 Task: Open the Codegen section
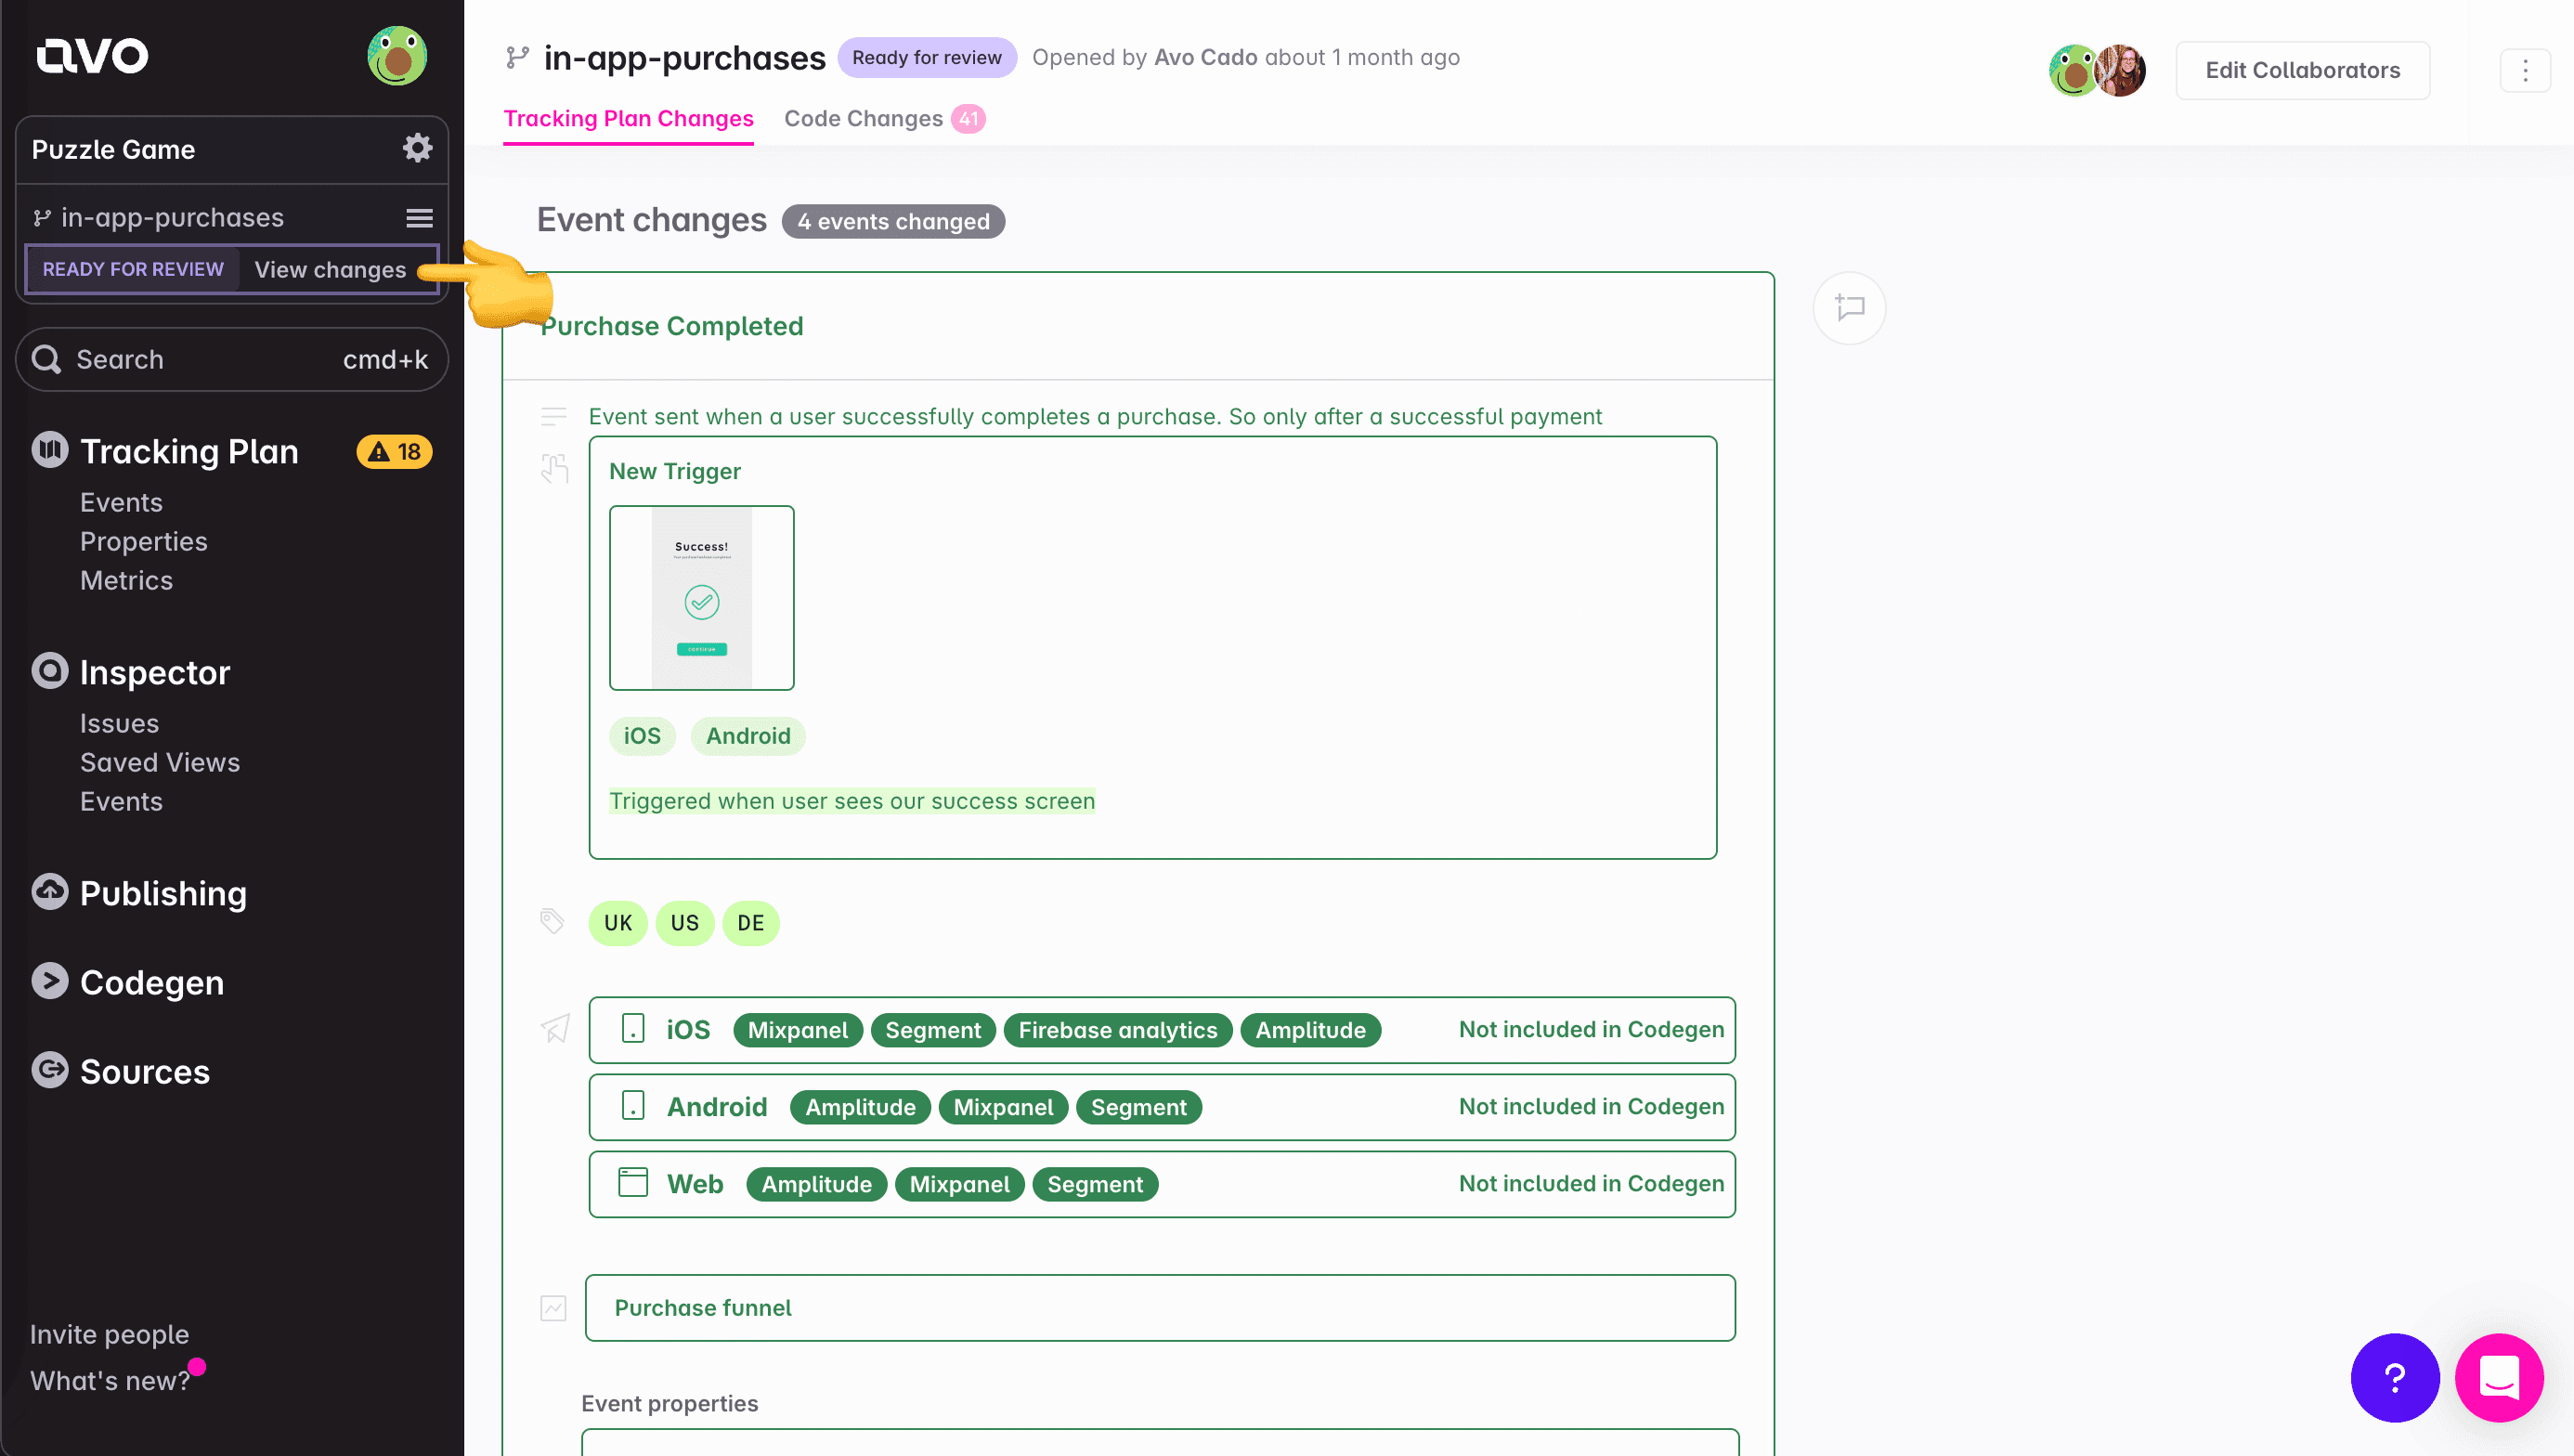point(152,983)
